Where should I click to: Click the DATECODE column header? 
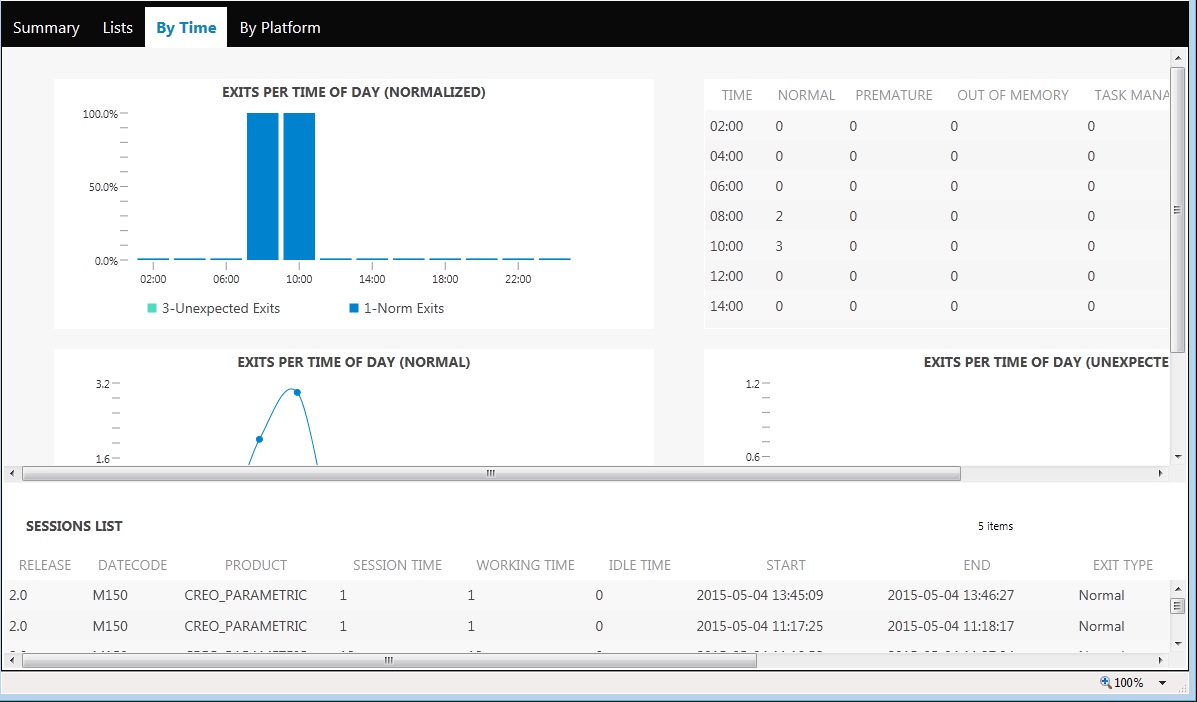pos(133,565)
